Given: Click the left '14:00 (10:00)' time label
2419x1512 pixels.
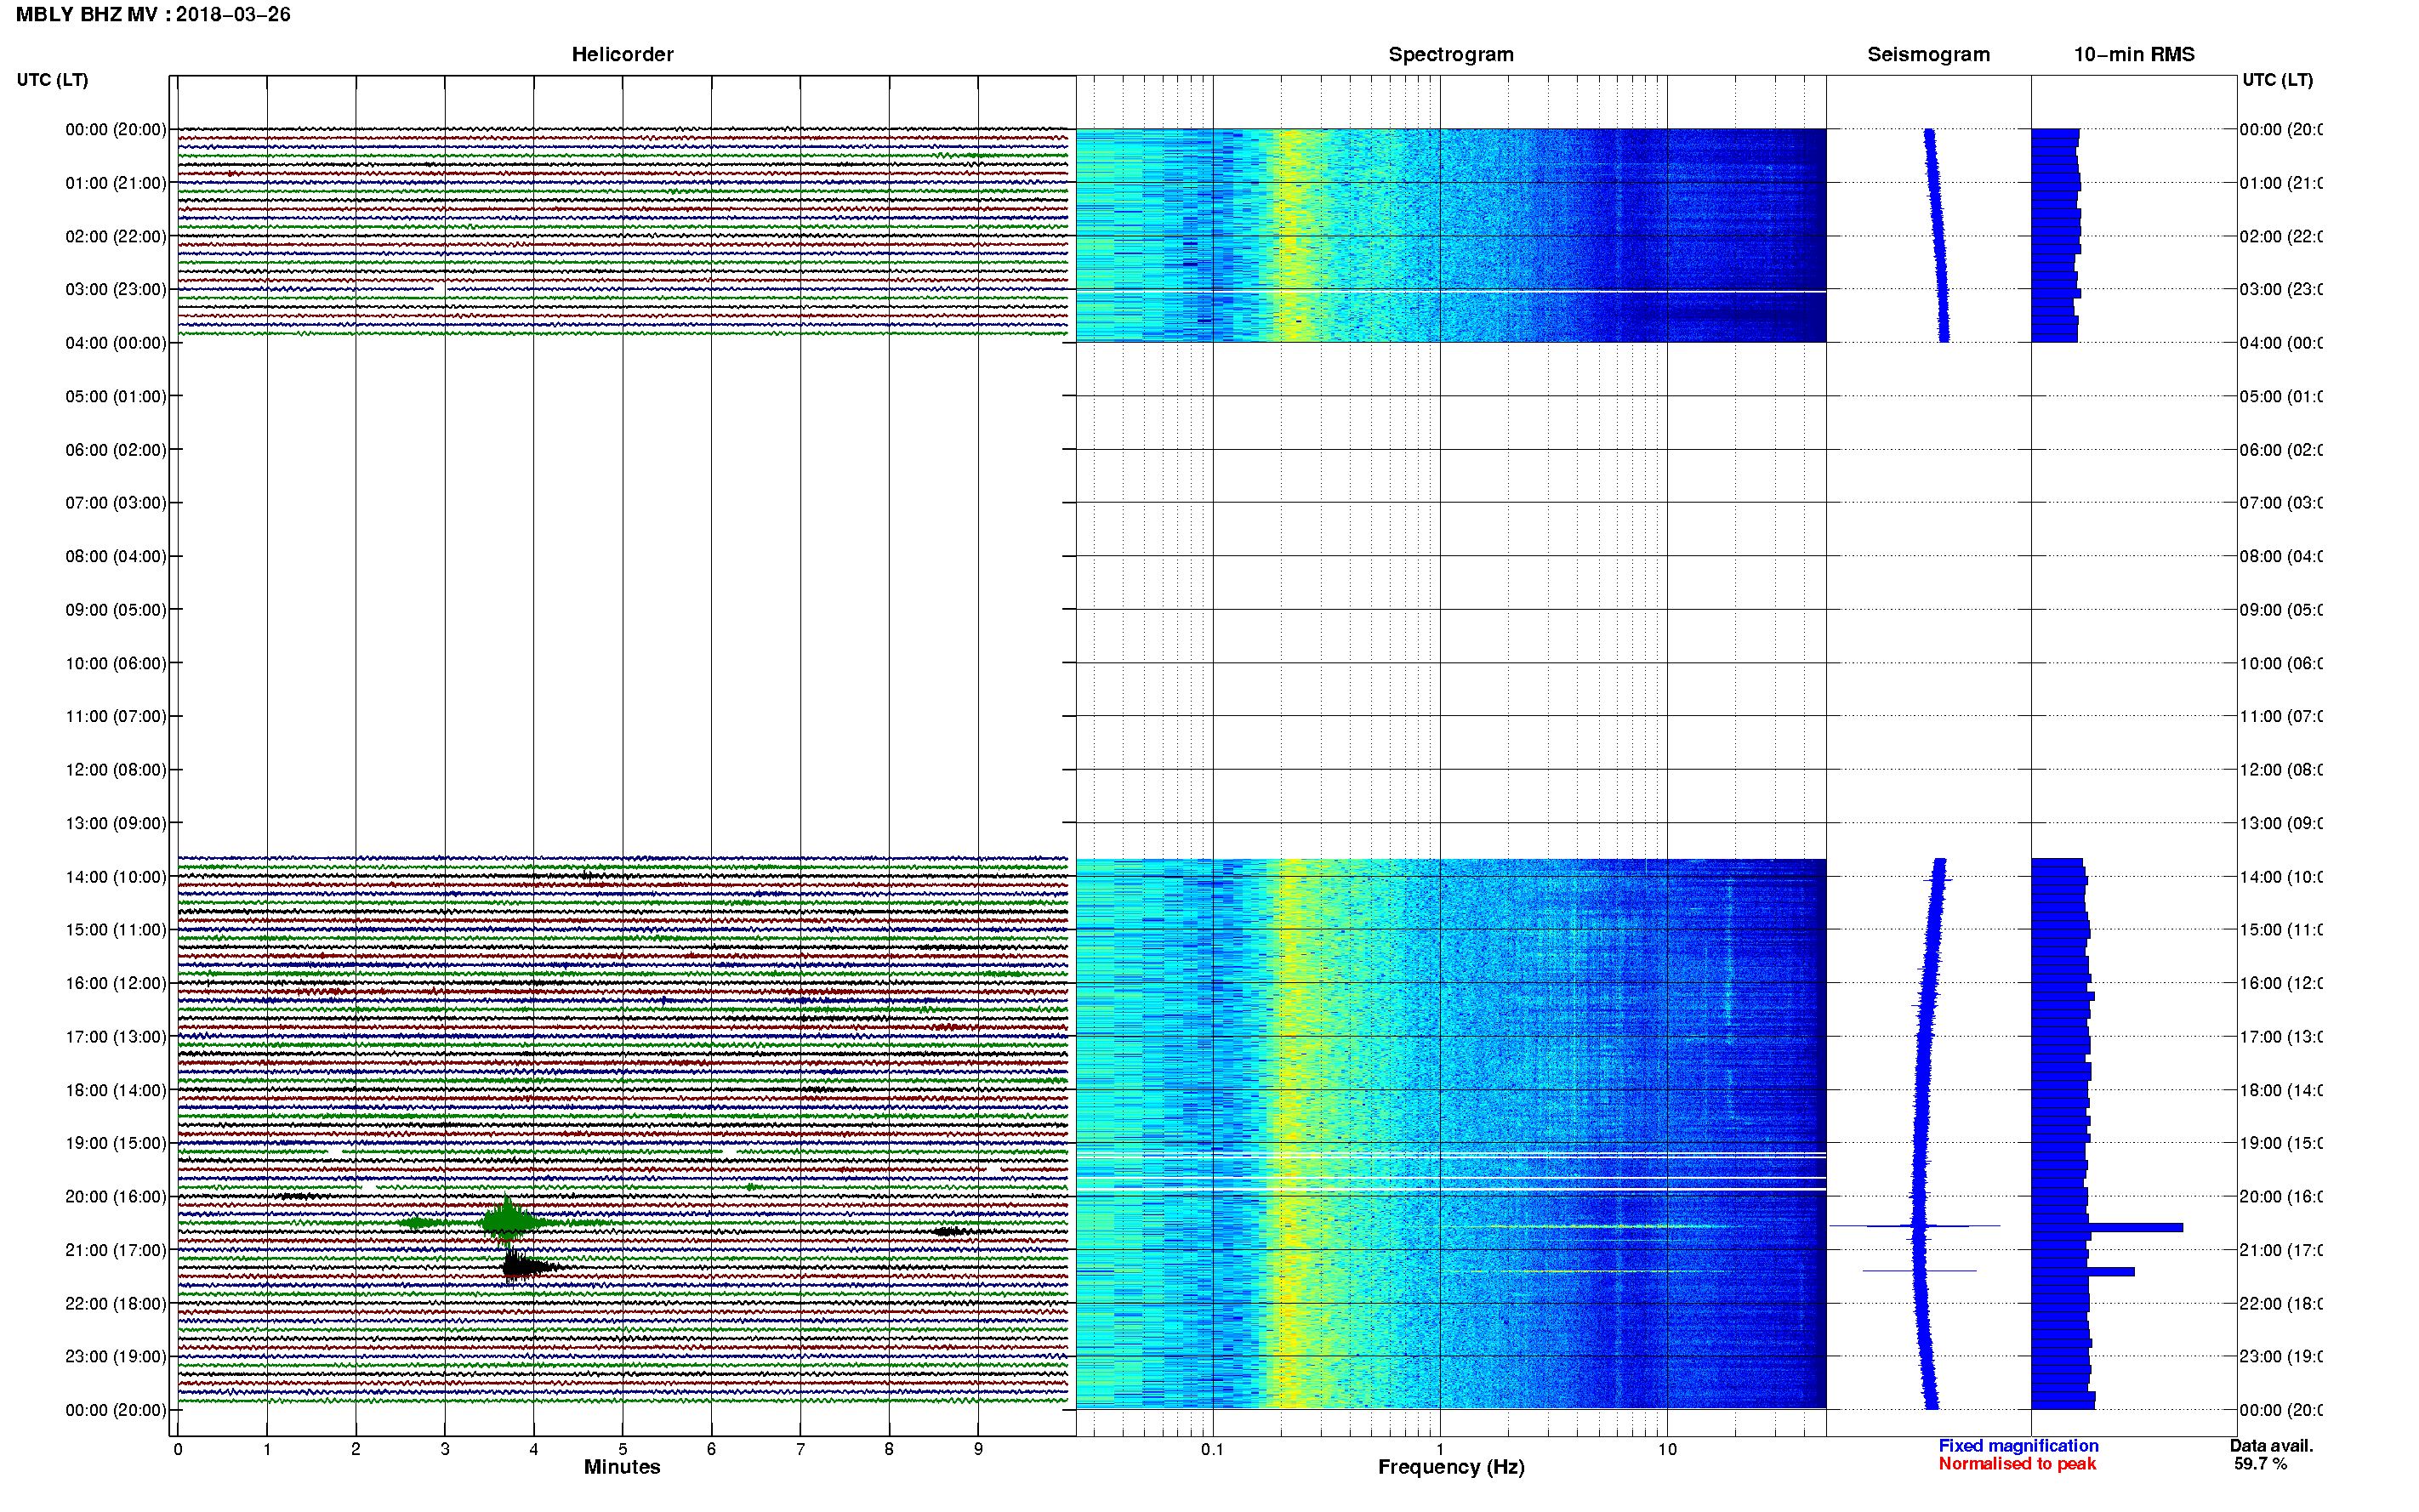Looking at the screenshot, I should coord(116,877).
